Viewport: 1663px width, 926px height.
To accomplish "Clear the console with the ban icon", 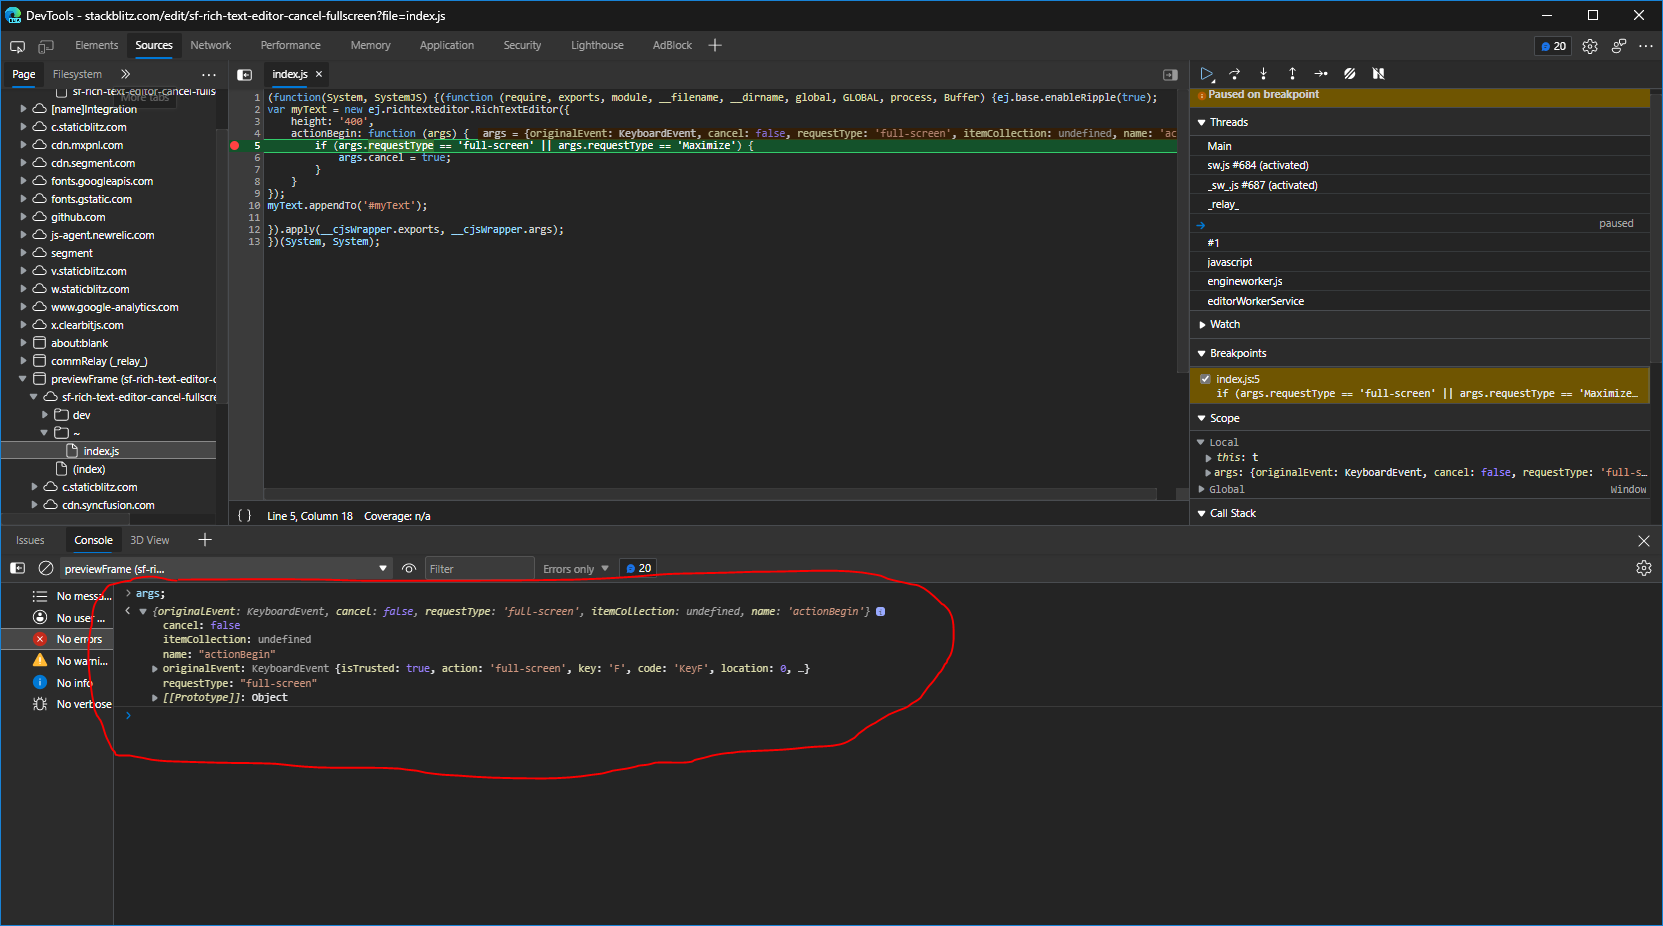I will pyautogui.click(x=46, y=568).
